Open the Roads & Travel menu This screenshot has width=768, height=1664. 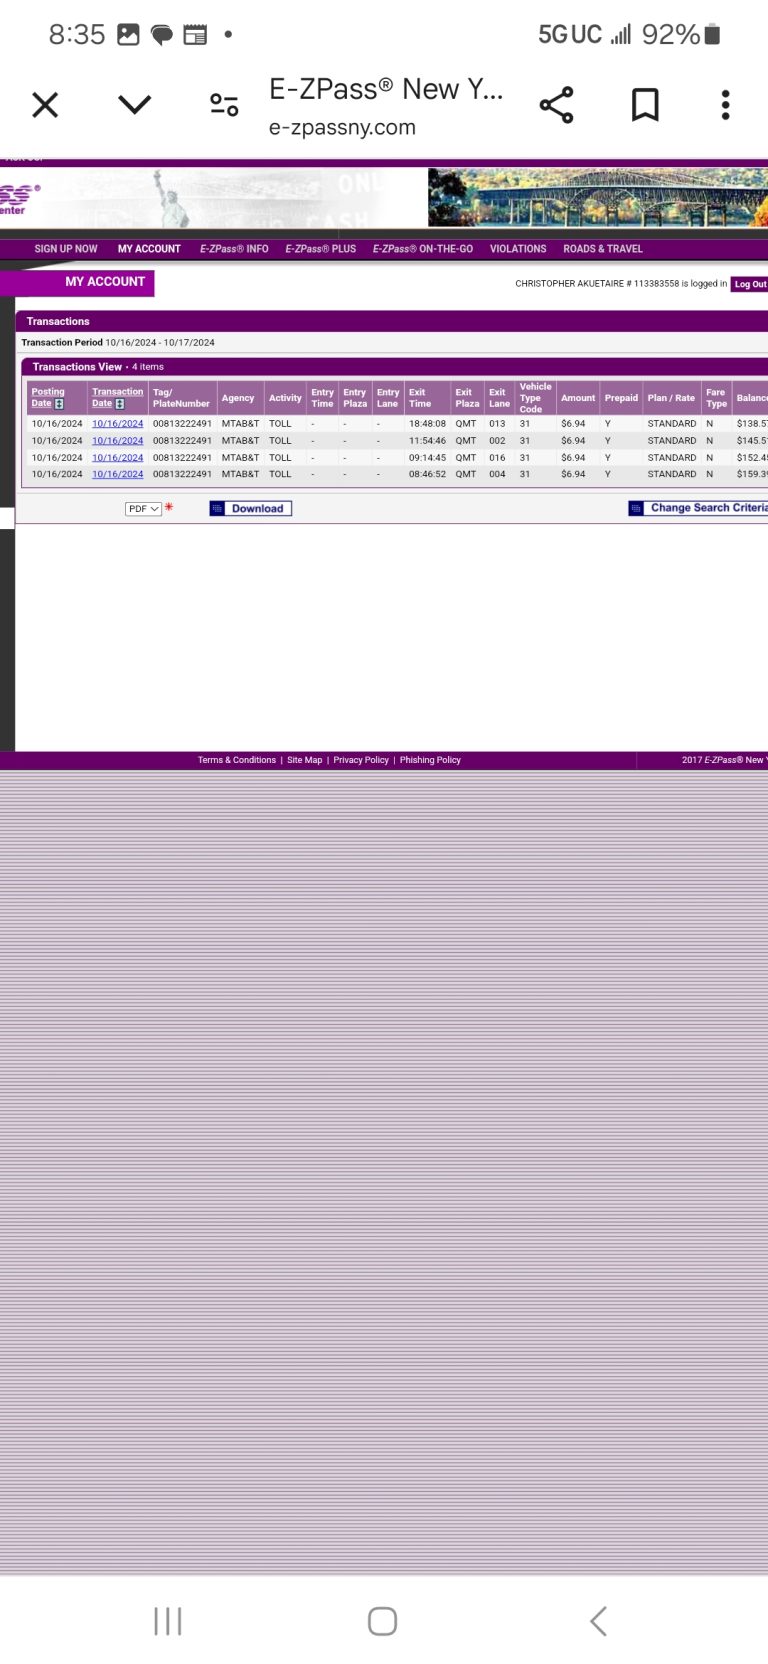tap(602, 249)
